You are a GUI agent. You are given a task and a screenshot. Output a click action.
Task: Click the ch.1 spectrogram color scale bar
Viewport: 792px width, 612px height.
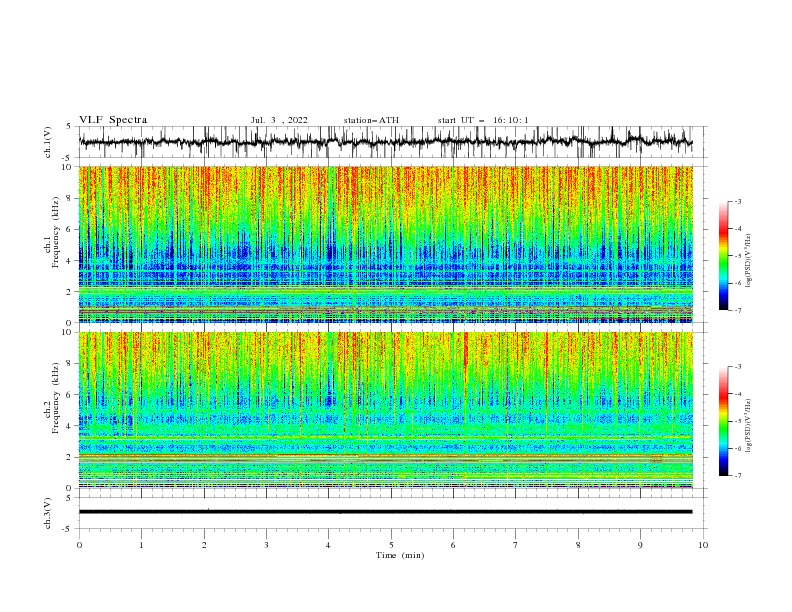click(x=723, y=256)
